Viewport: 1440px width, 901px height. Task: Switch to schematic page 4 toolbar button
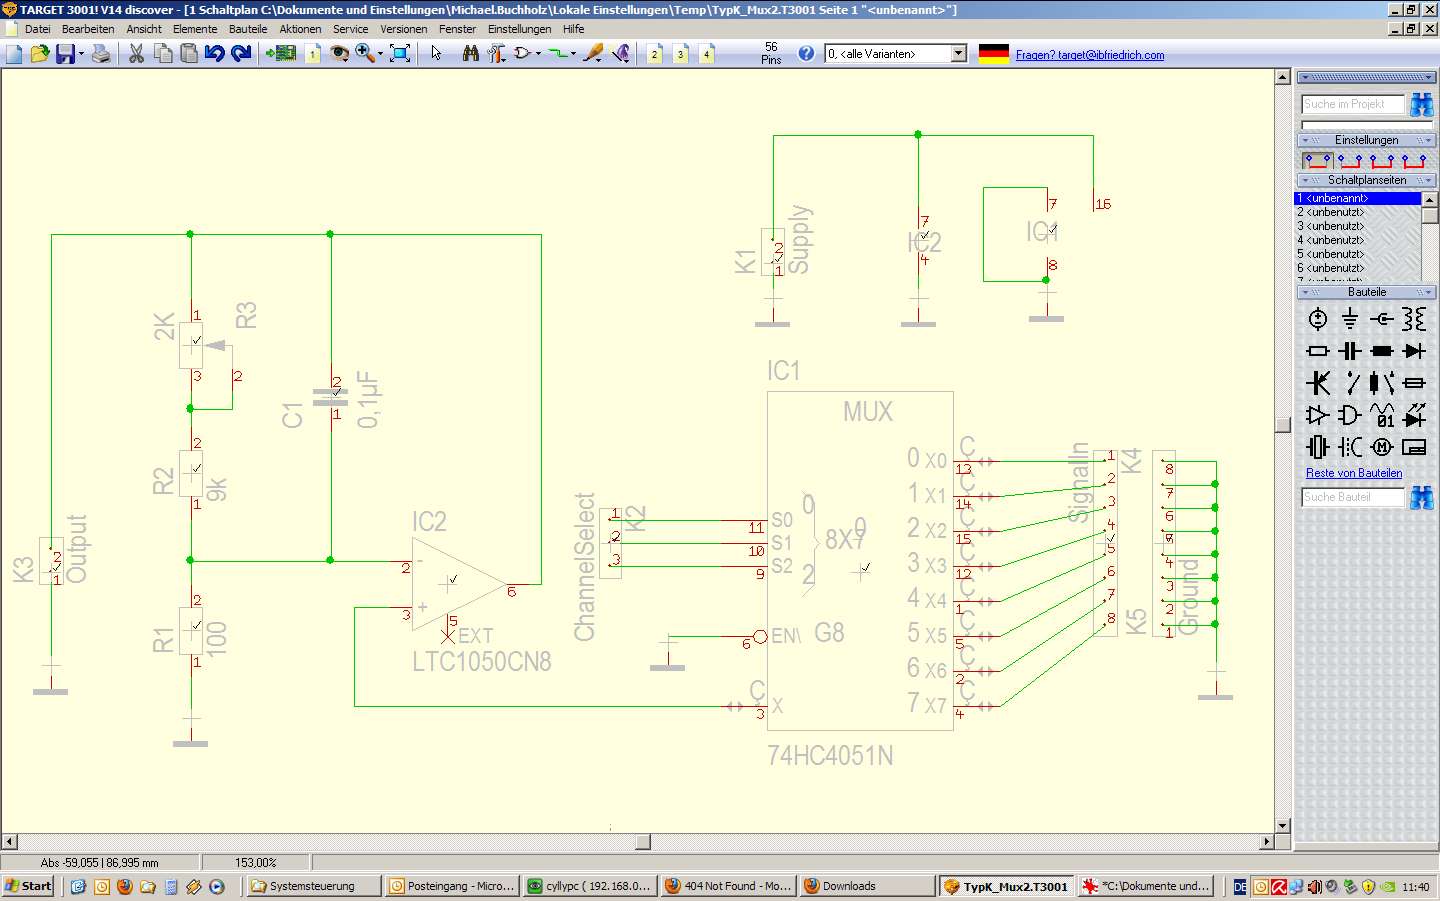[x=707, y=54]
